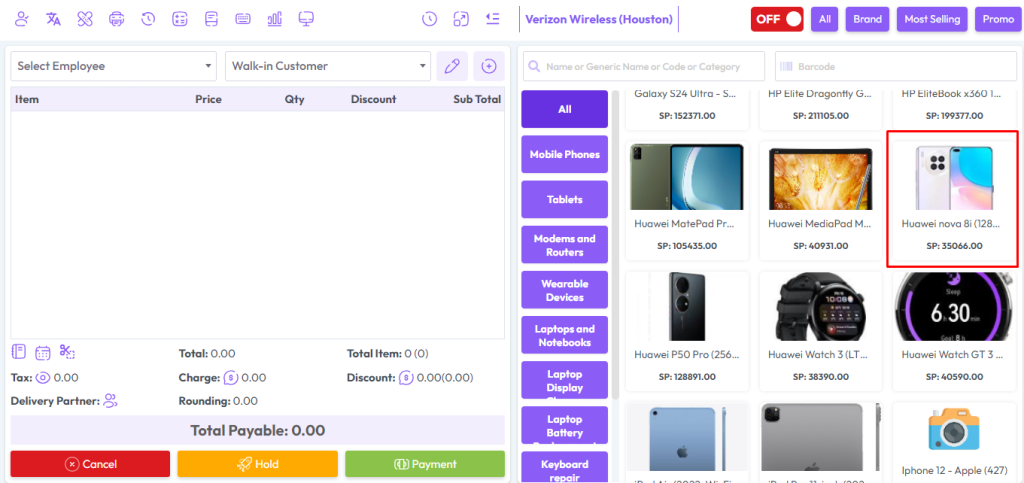Click the bandage icon in top toolbar

pos(85,19)
